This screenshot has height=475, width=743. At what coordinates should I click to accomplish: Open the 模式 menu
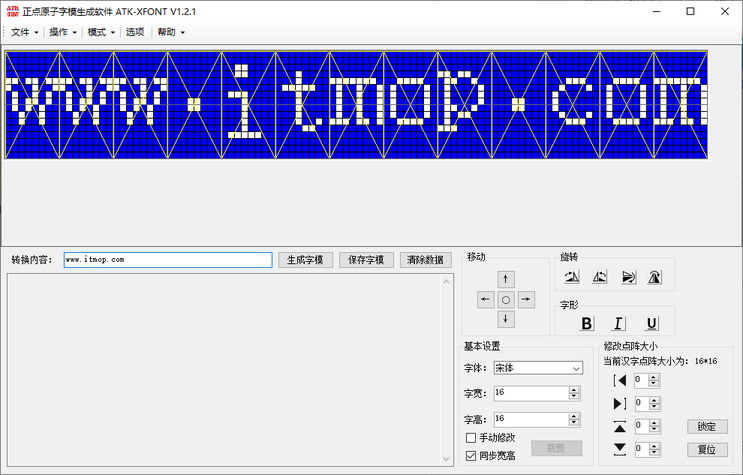(101, 32)
